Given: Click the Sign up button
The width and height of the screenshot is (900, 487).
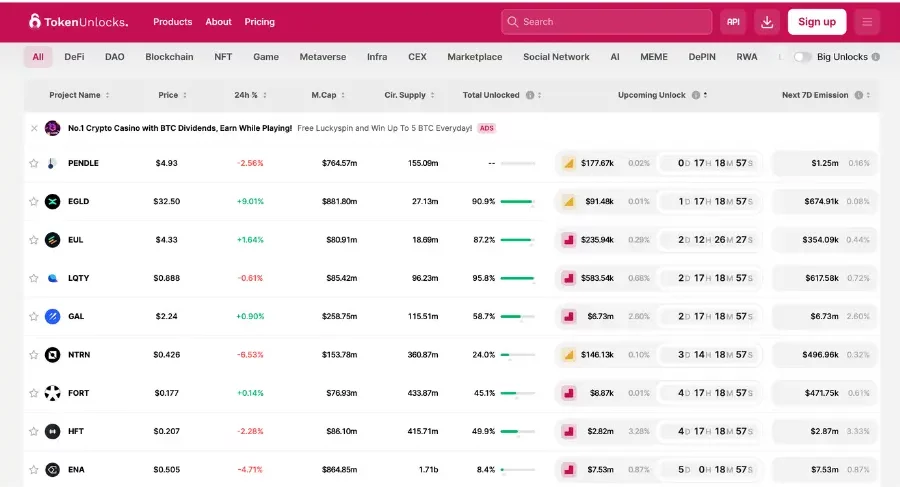Looking at the screenshot, I should (817, 22).
